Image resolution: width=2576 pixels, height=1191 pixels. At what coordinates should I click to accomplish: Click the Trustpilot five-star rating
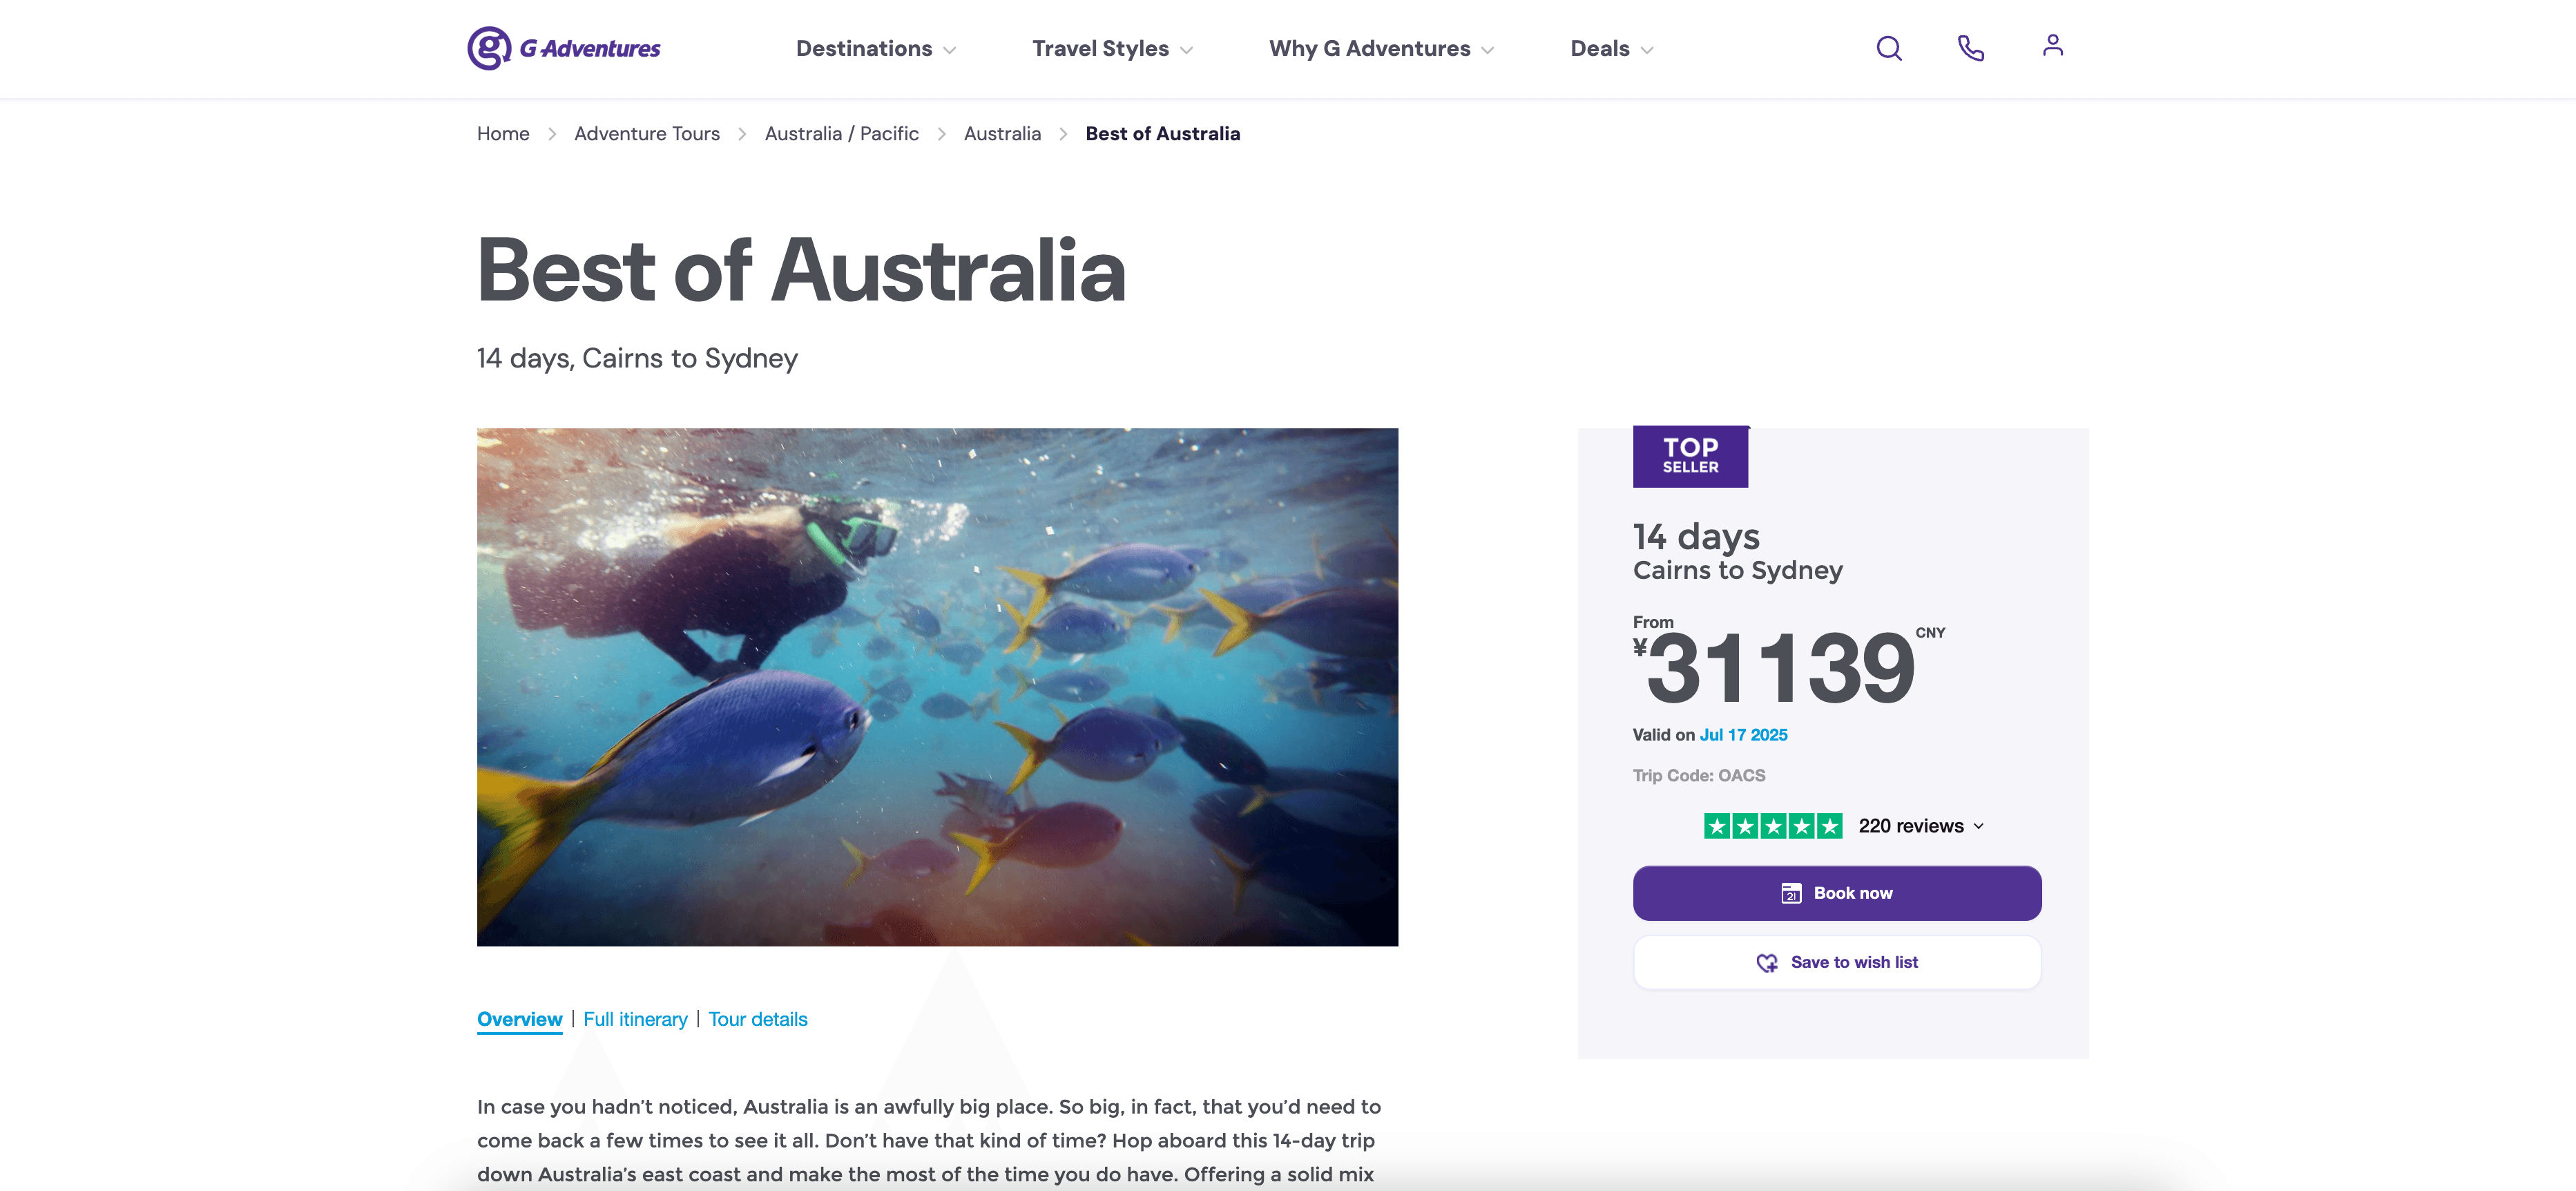(1772, 826)
